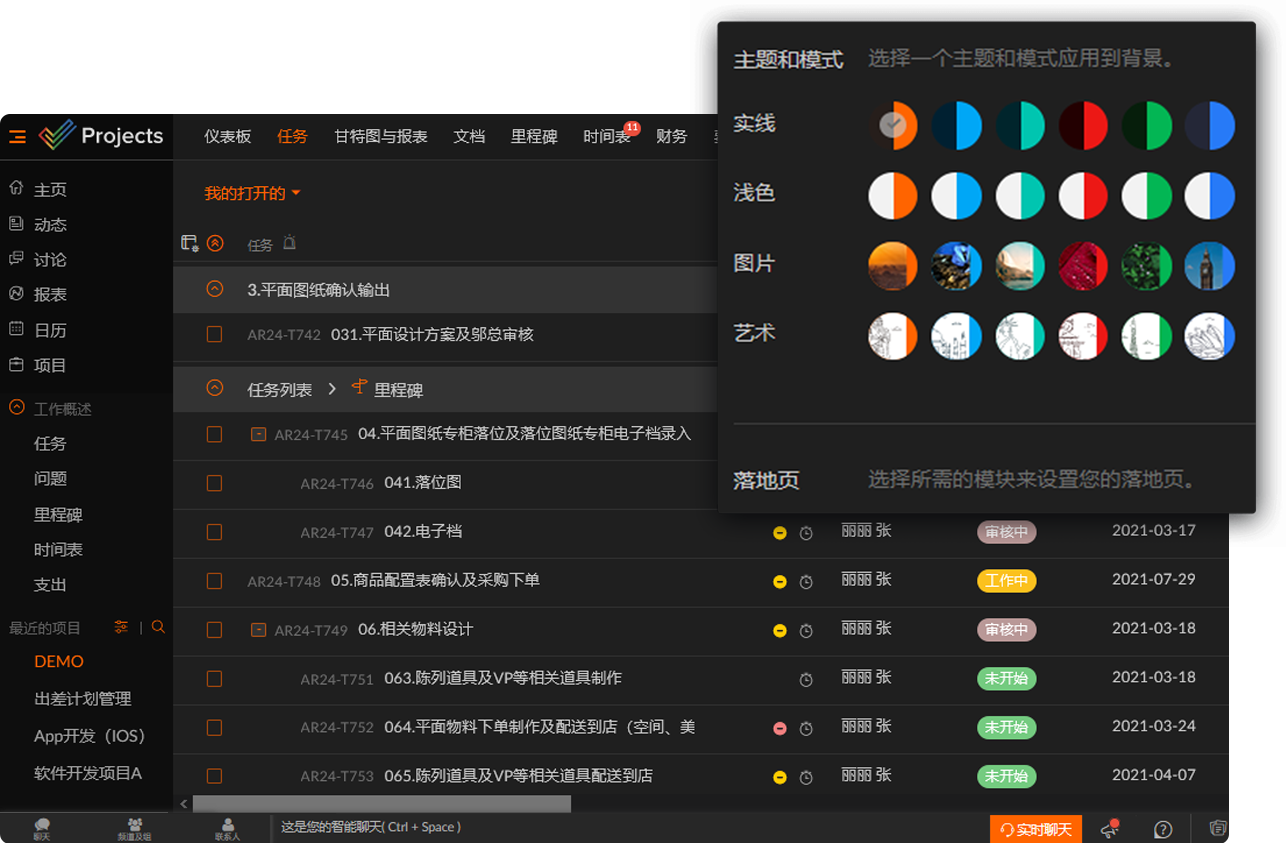Open the 我的打开的 view dropdown
The height and width of the screenshot is (843, 1286).
click(252, 193)
